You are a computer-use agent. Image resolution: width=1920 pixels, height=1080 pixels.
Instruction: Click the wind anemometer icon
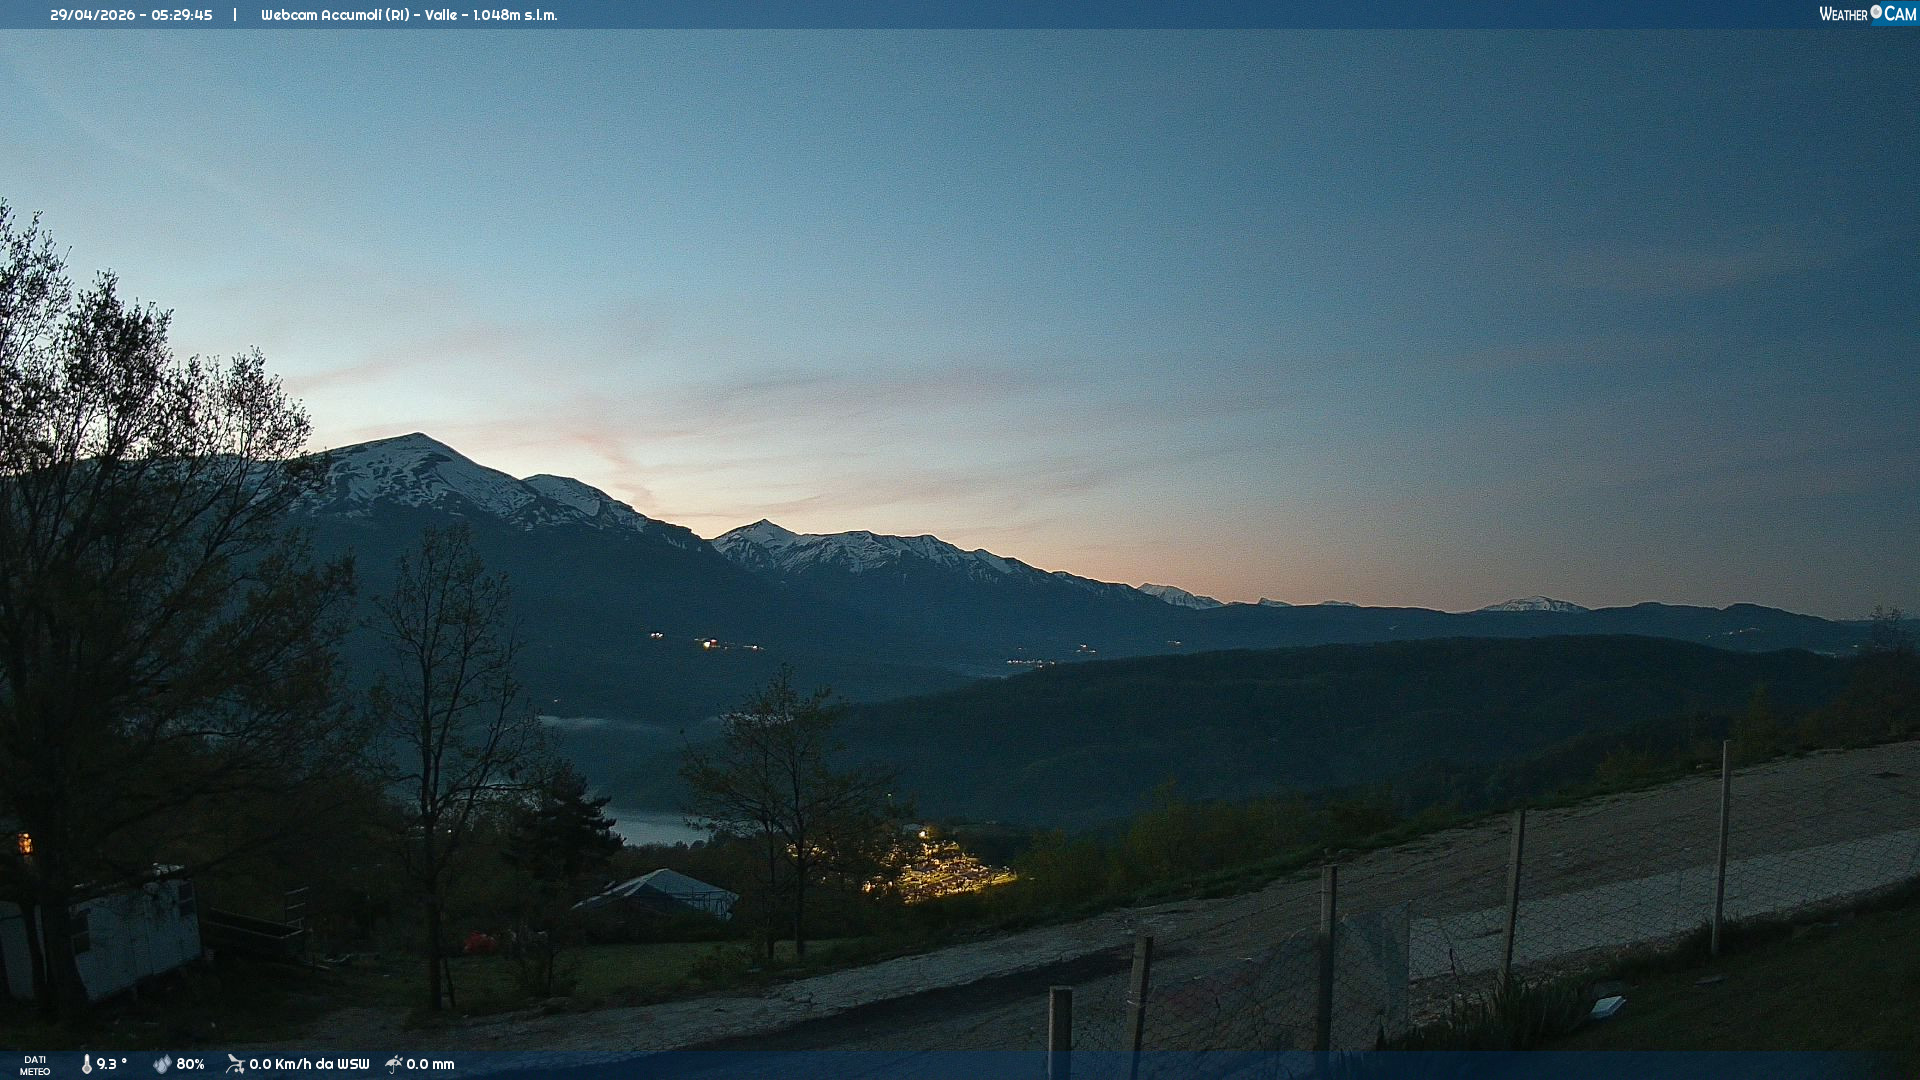click(235, 1064)
